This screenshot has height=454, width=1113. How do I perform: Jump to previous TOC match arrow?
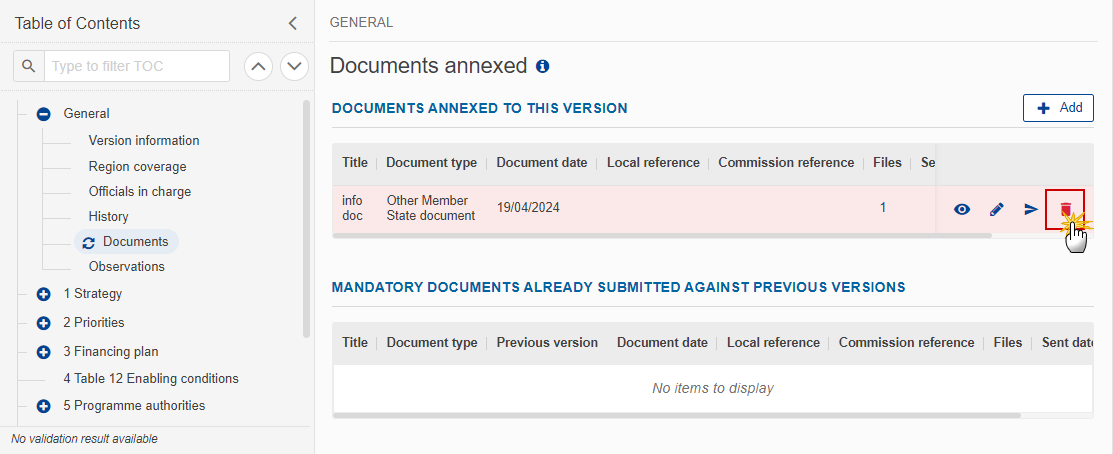(x=259, y=67)
